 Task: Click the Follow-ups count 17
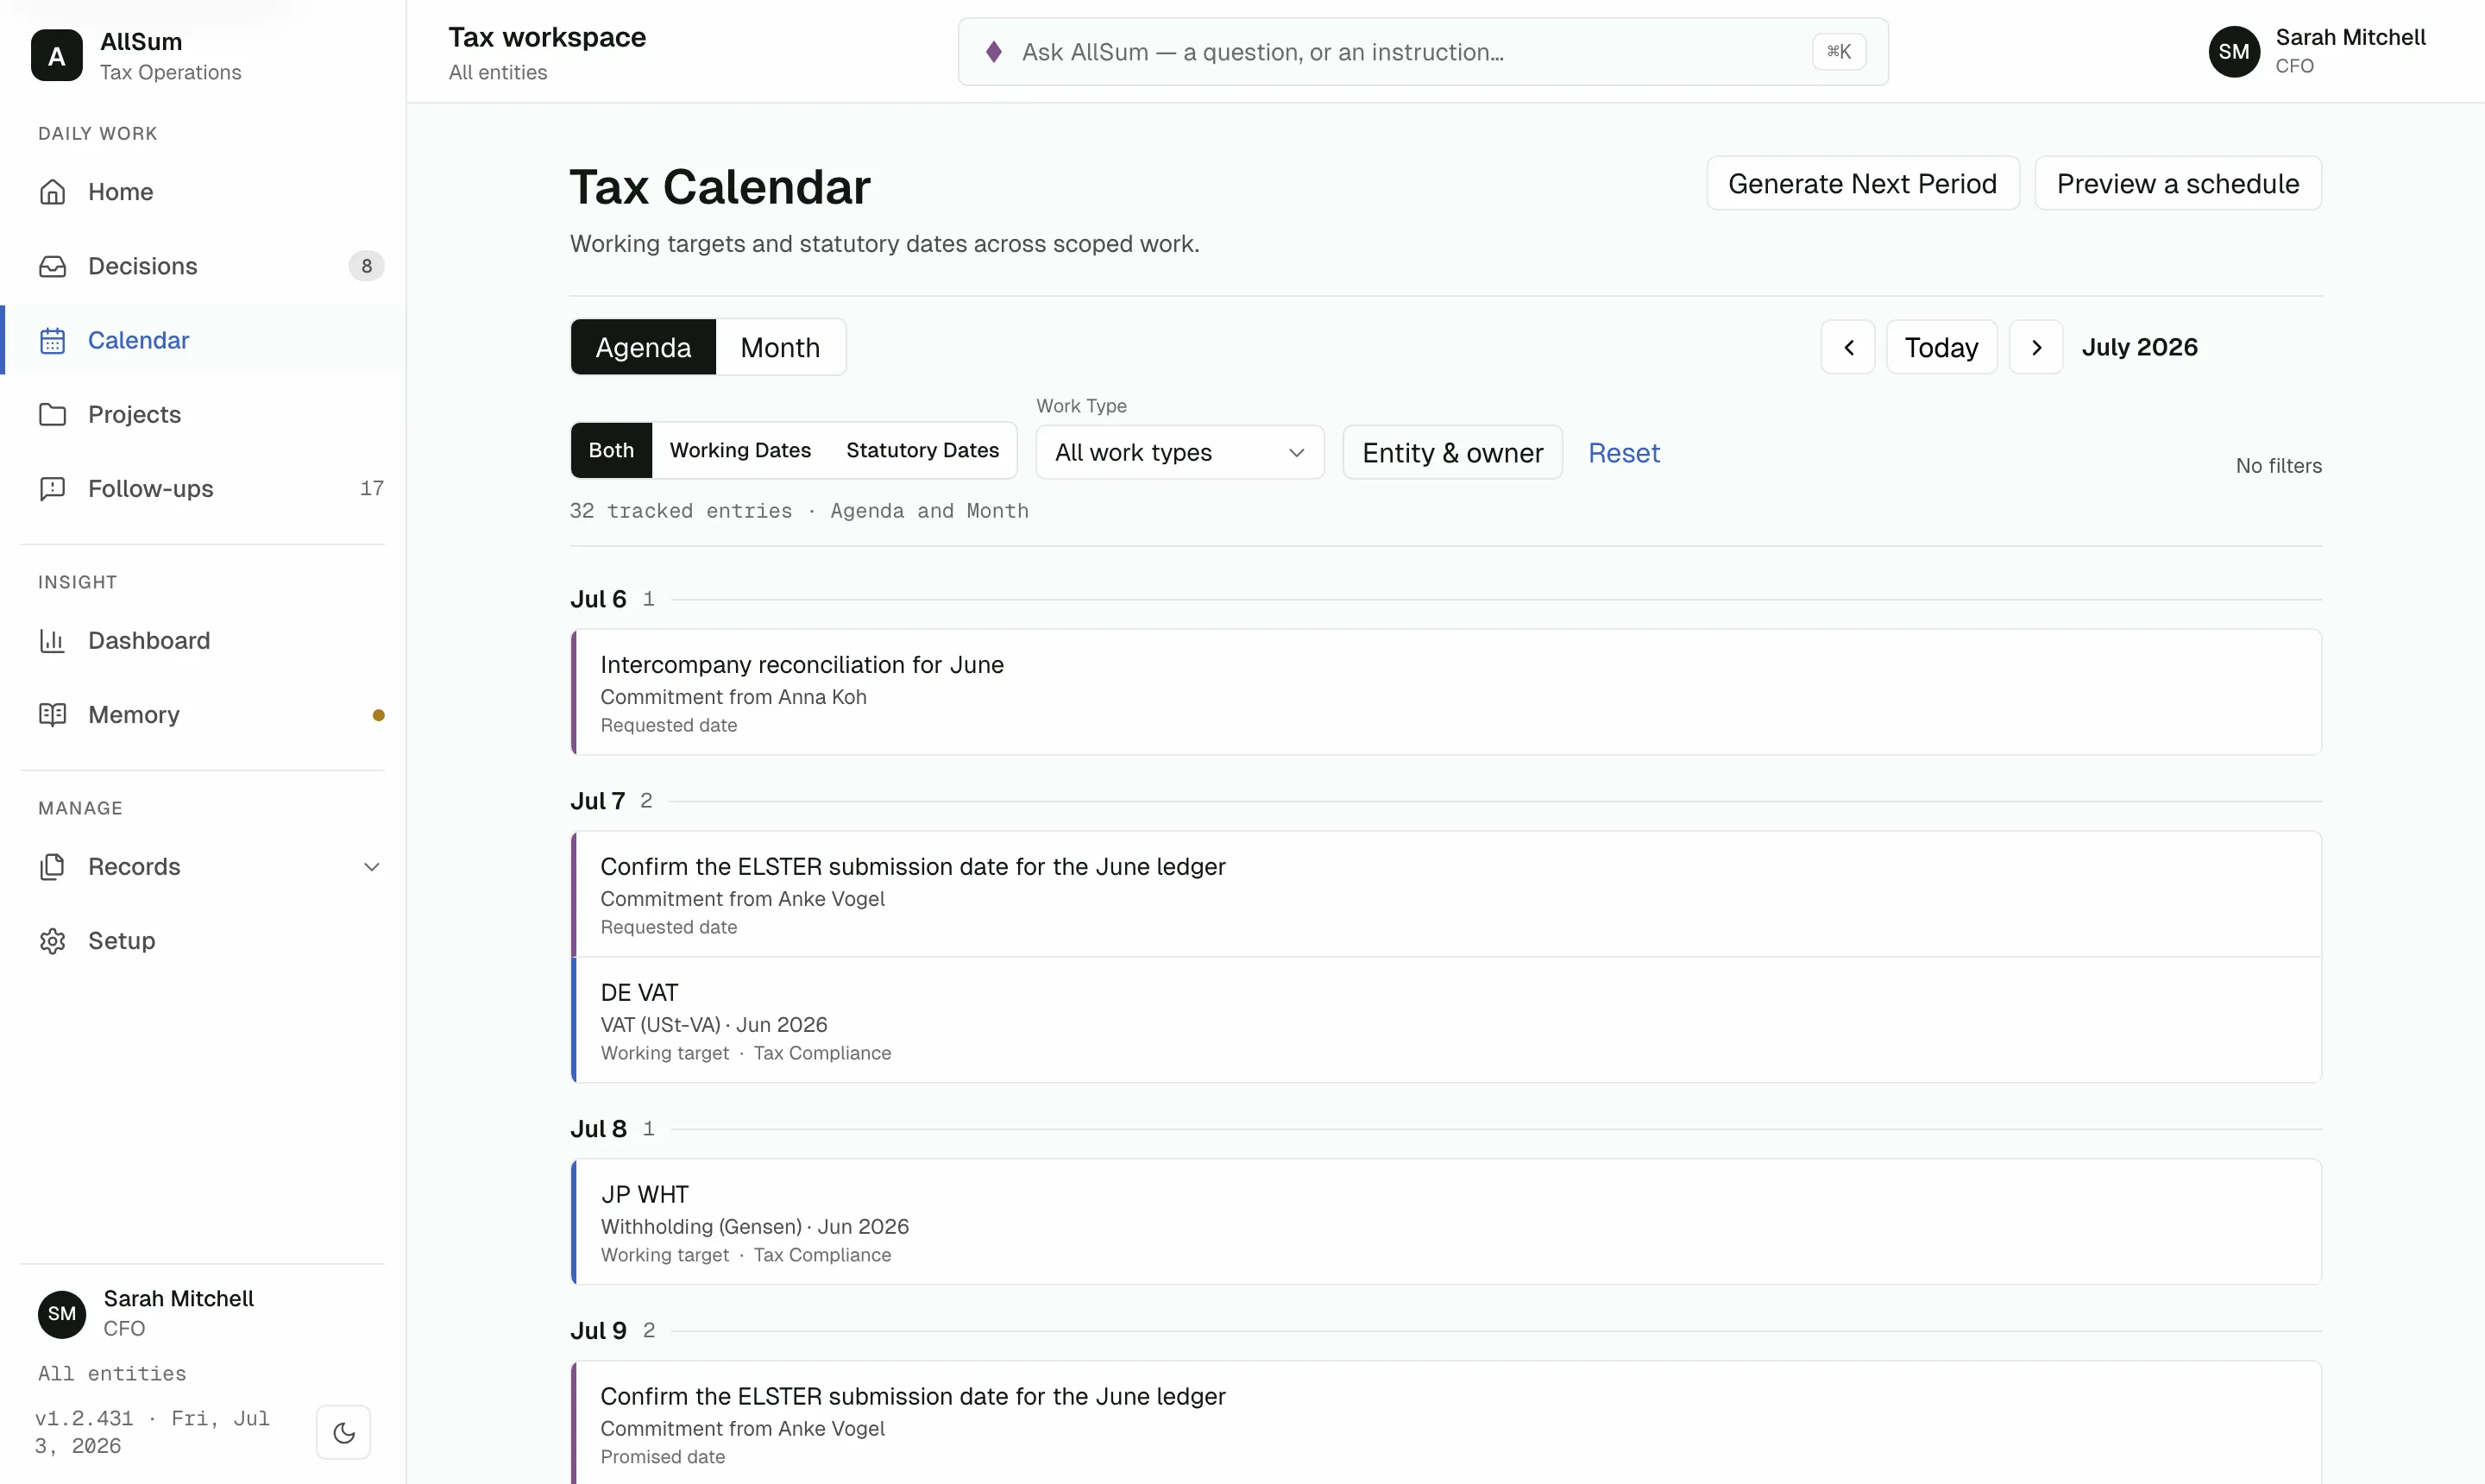point(372,488)
